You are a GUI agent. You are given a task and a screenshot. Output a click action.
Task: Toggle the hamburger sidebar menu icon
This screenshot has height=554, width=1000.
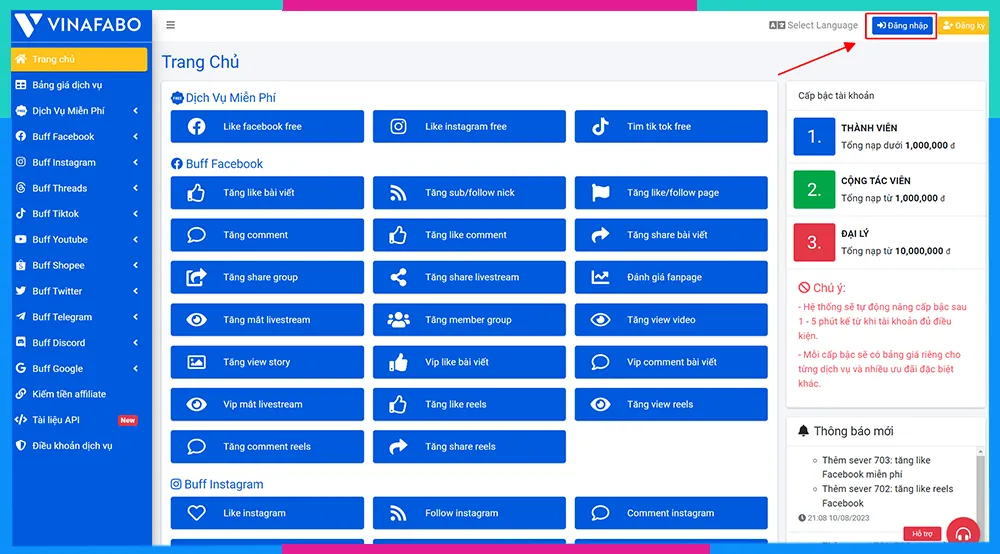pos(170,25)
